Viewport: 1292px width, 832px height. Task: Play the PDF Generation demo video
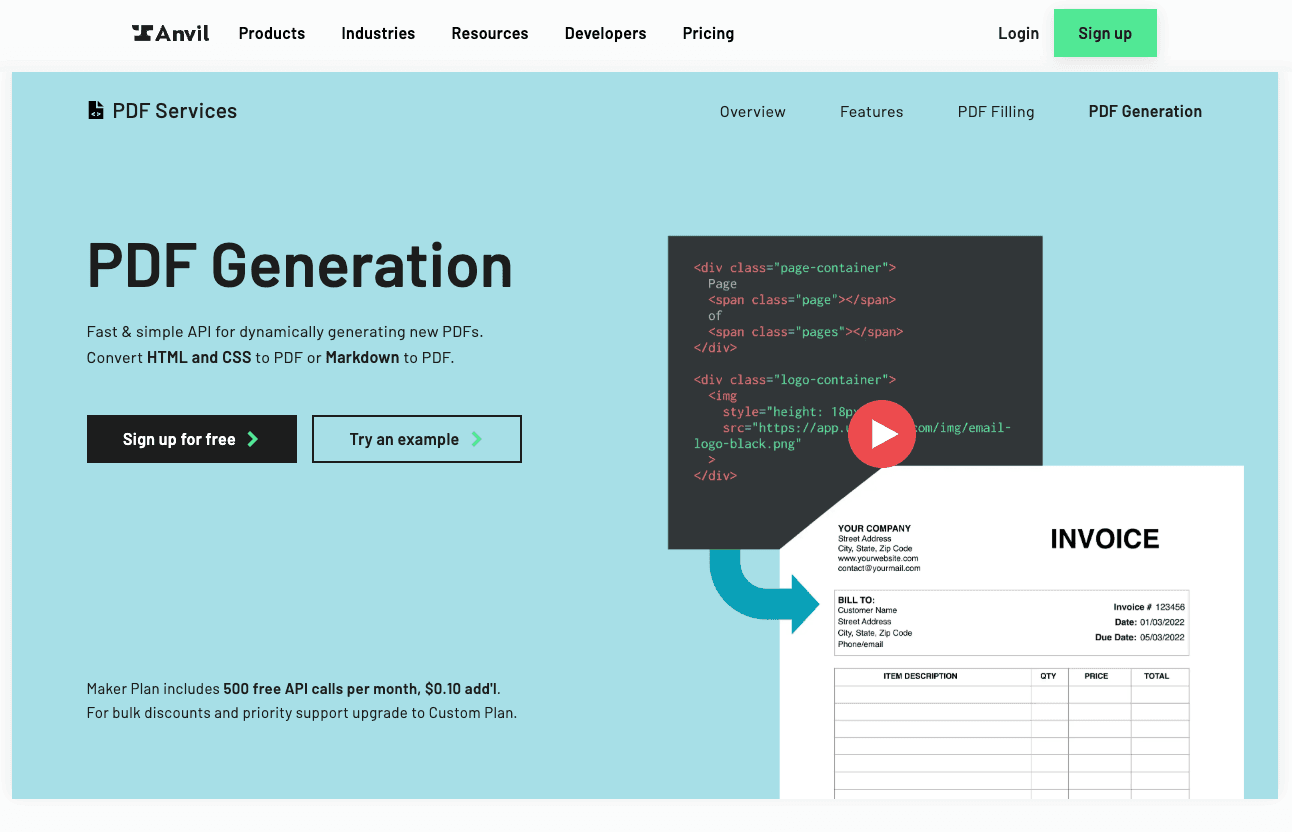tap(882, 433)
